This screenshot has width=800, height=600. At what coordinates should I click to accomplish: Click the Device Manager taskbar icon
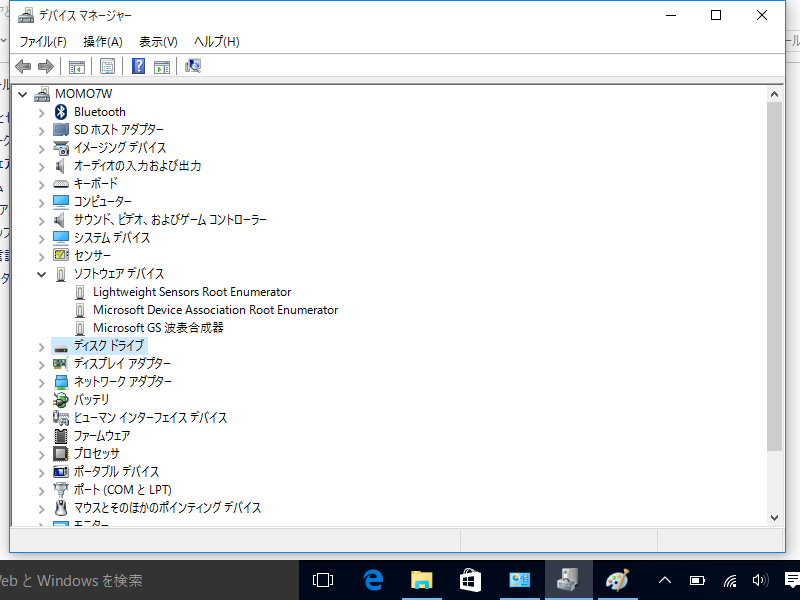click(568, 580)
